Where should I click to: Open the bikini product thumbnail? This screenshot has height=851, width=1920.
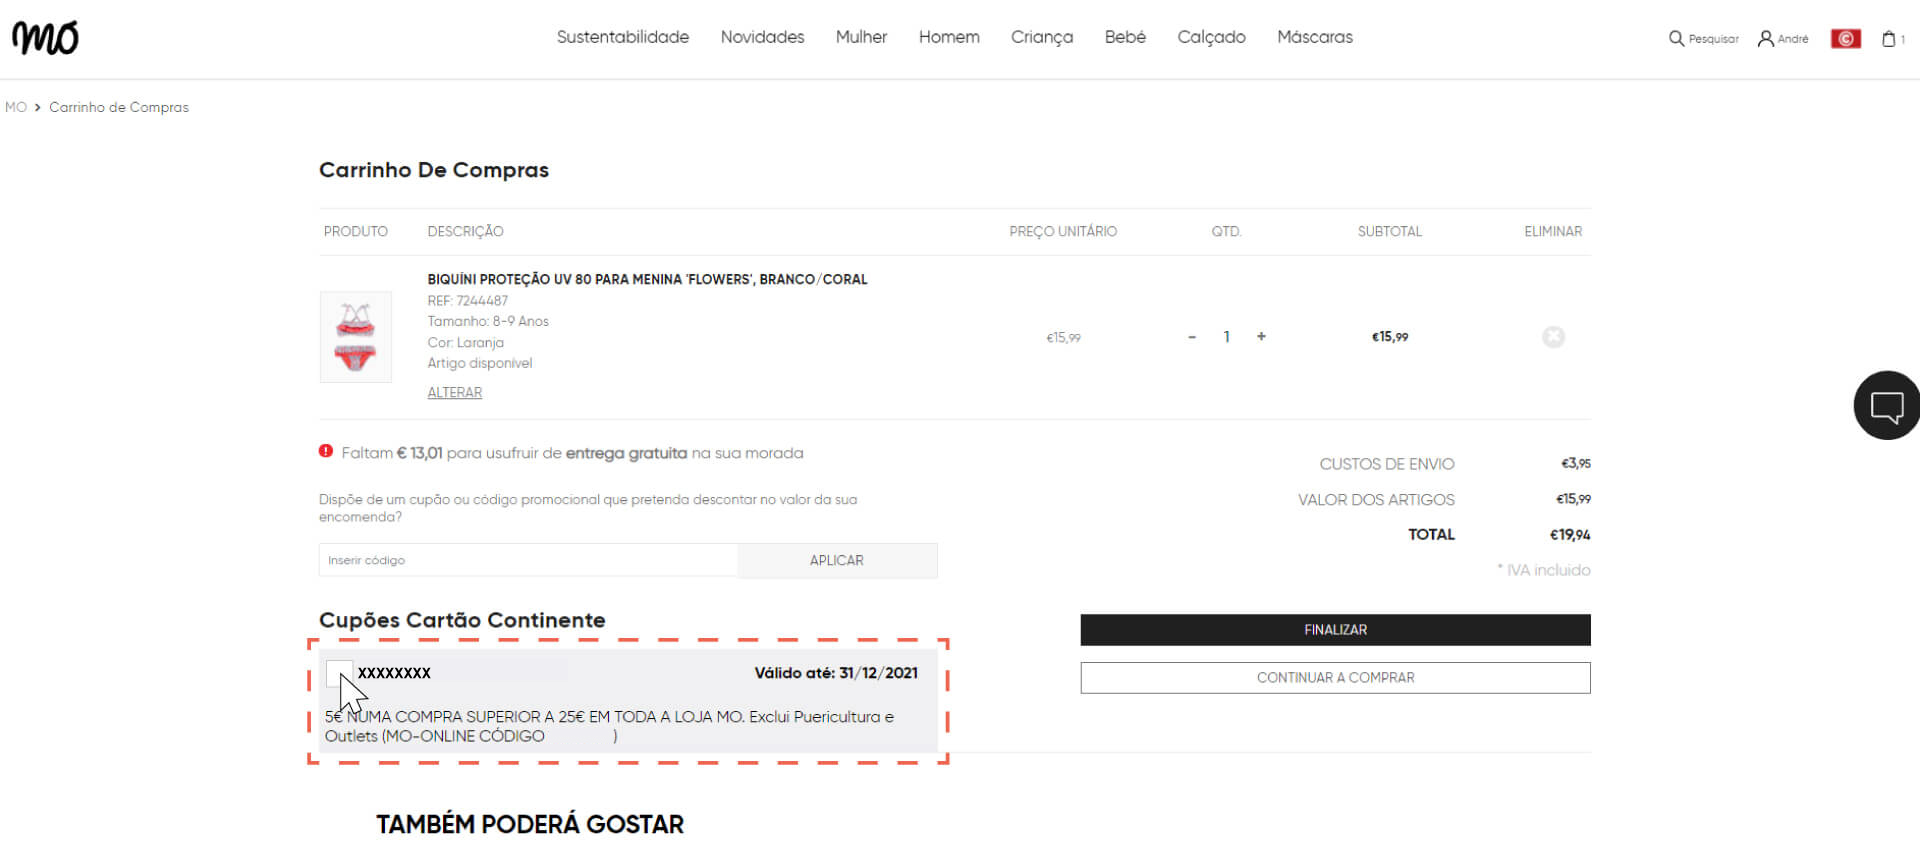(355, 337)
